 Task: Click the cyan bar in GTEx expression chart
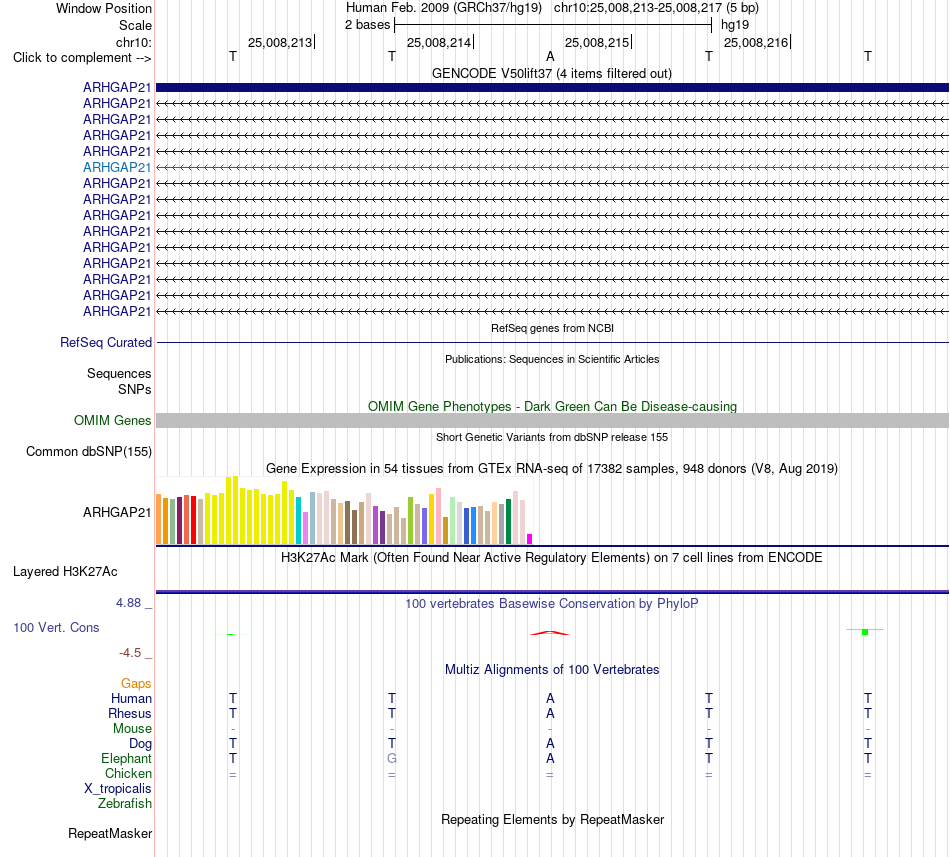click(299, 520)
